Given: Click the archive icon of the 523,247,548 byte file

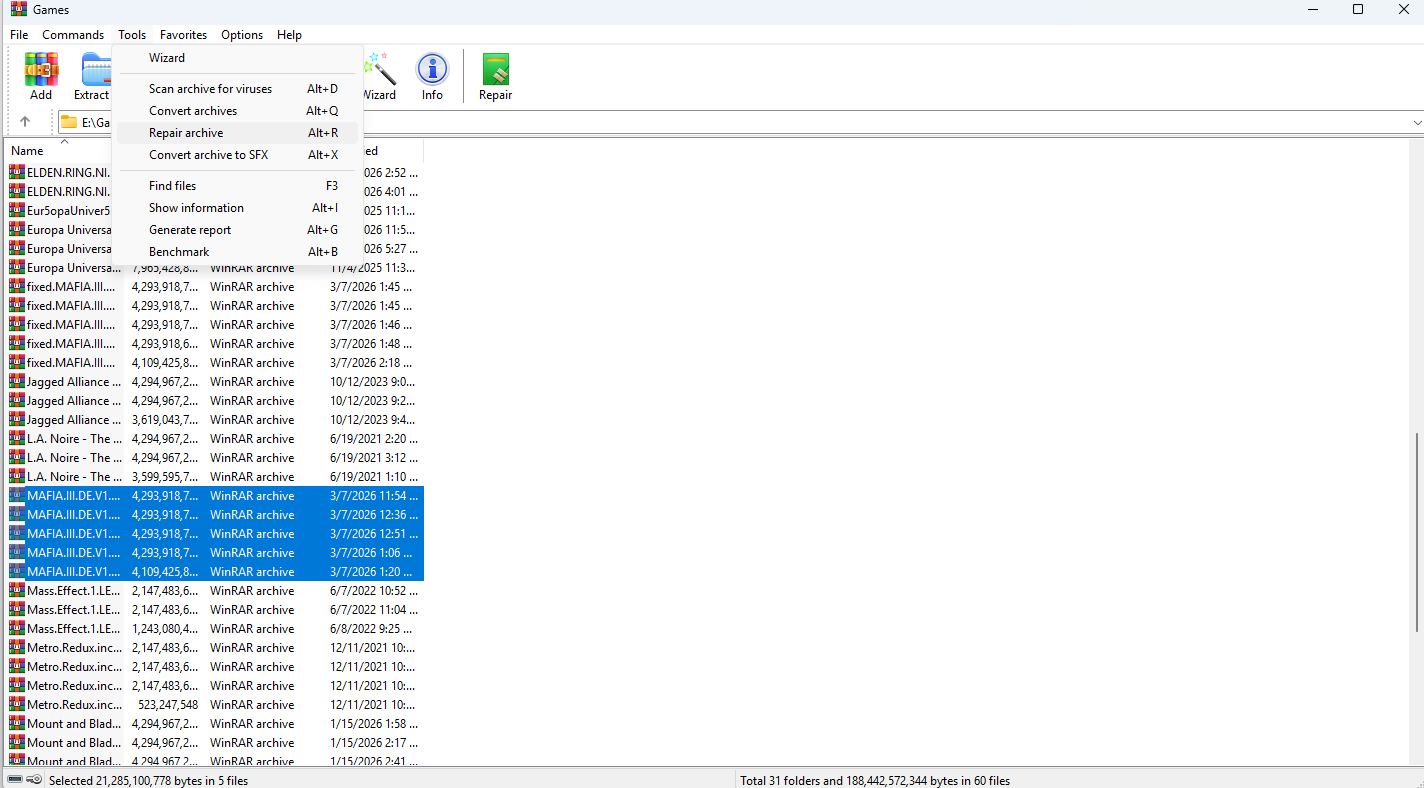Looking at the screenshot, I should tap(17, 704).
